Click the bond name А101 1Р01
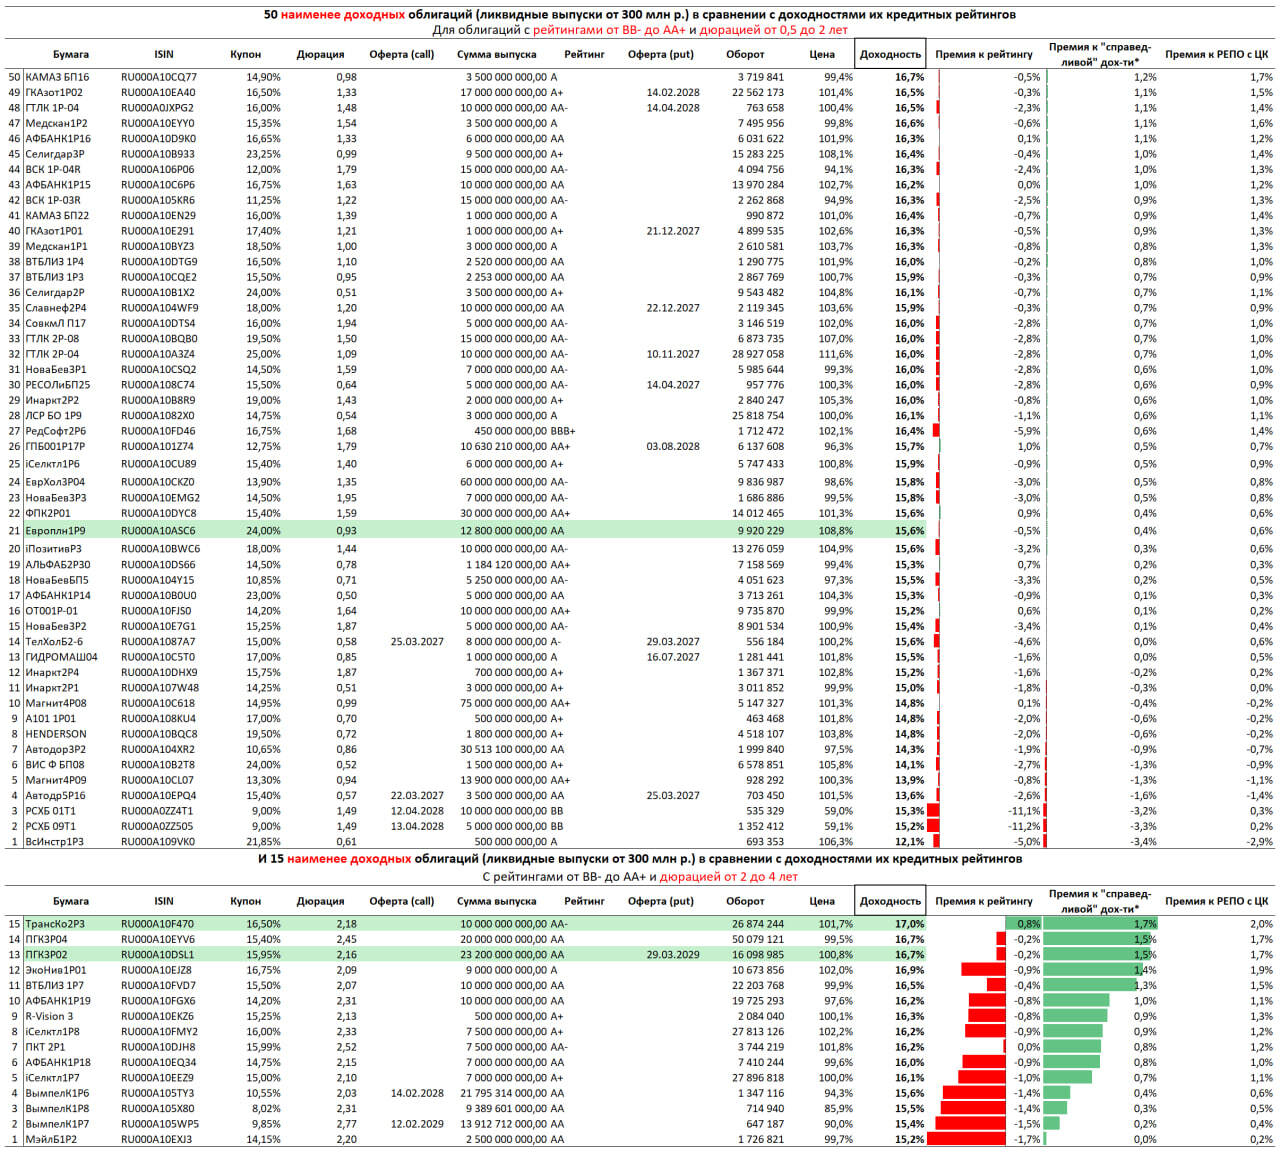 pos(51,718)
